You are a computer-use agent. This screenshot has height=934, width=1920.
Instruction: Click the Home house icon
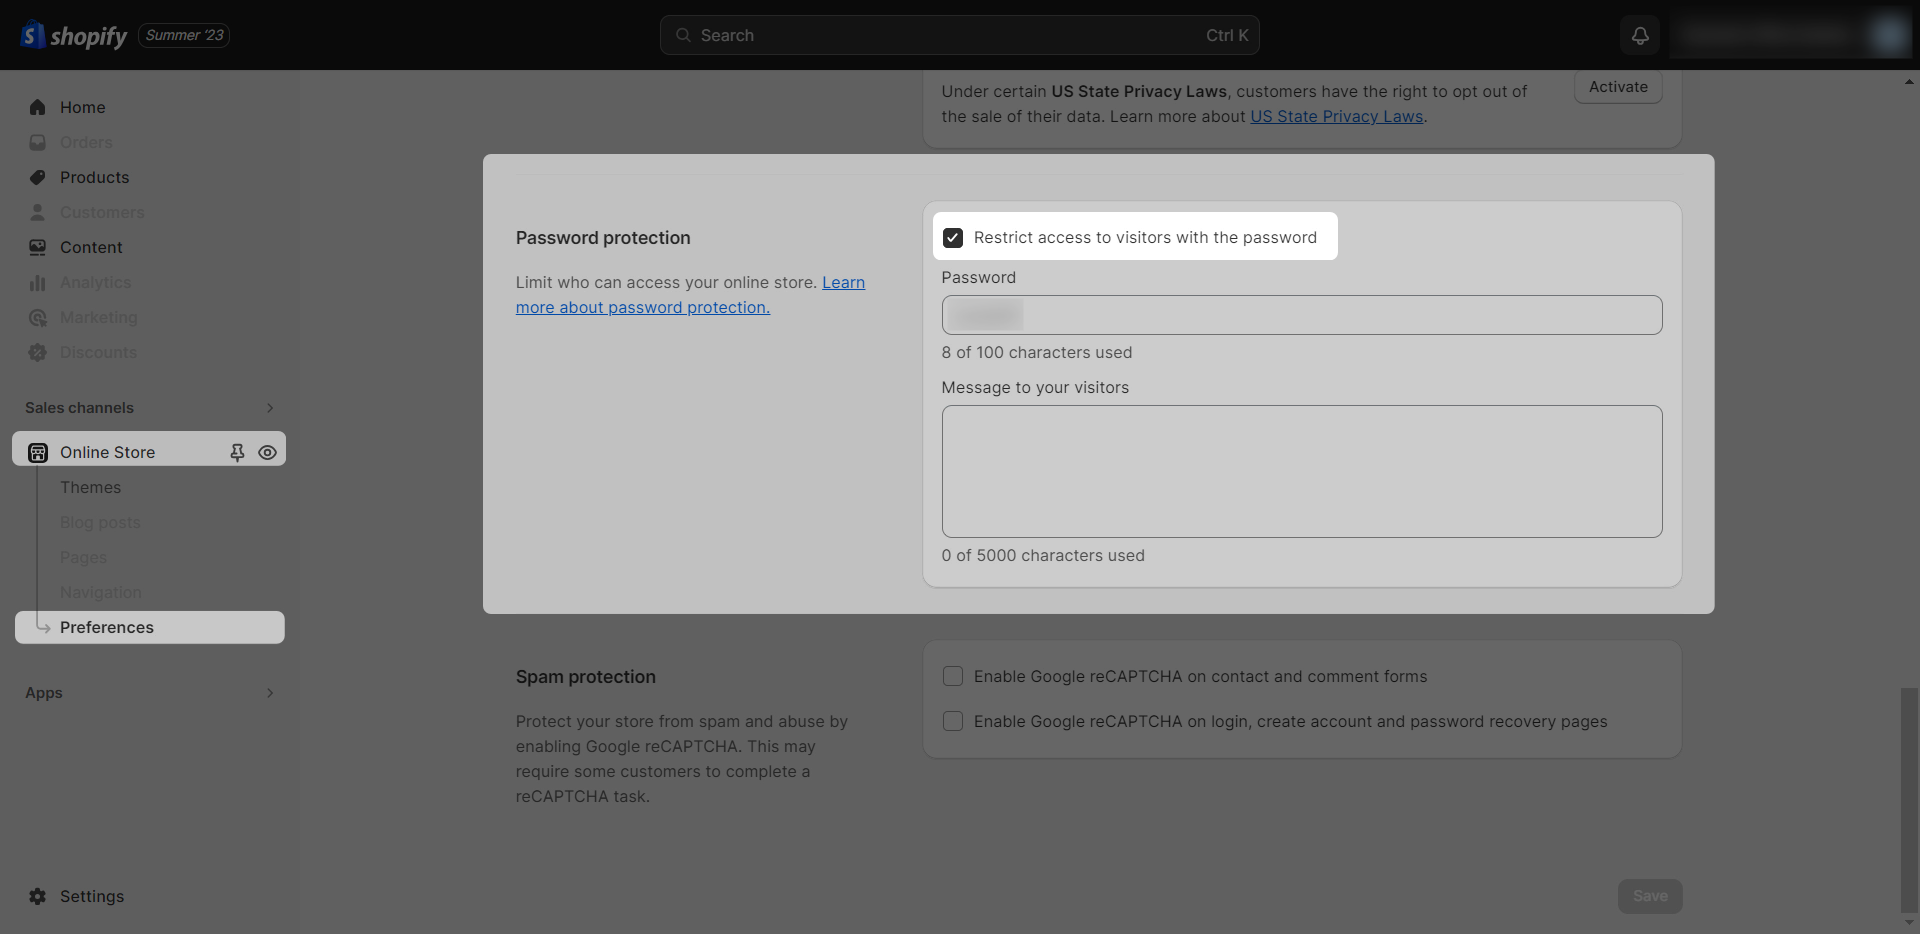pos(37,107)
